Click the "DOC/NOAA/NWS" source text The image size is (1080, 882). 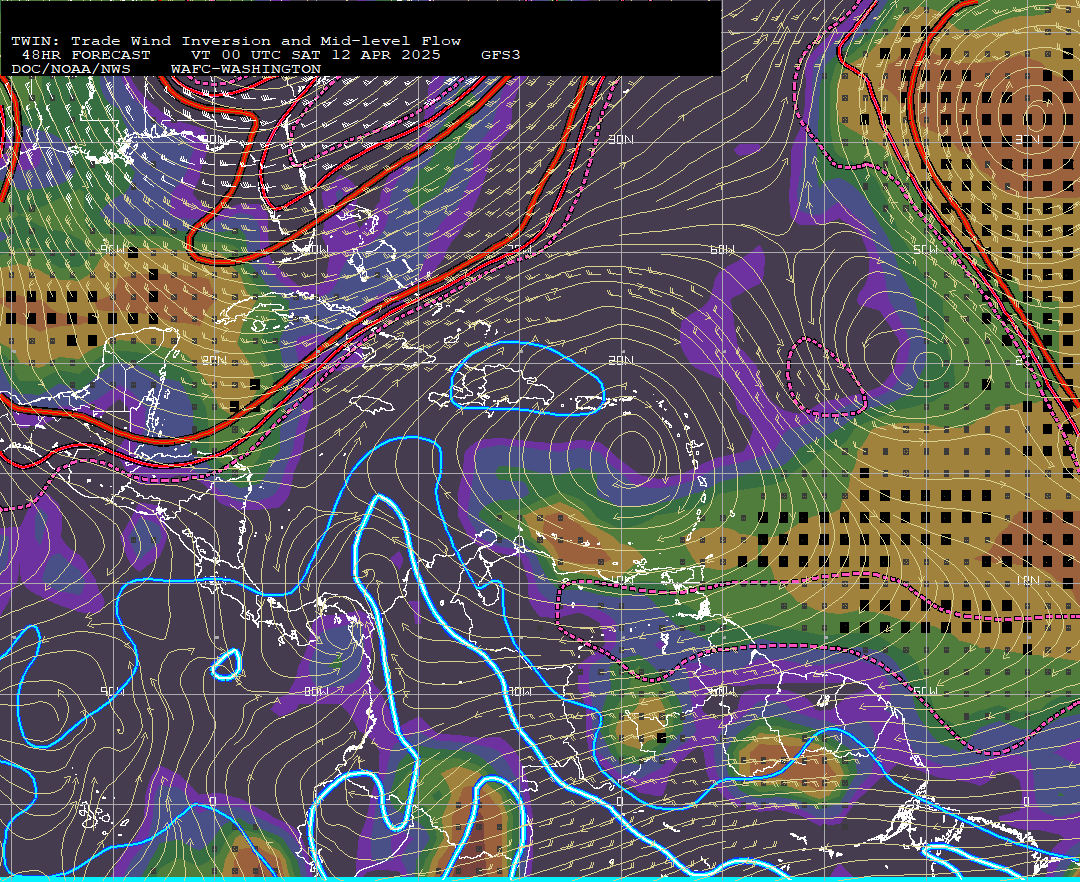(x=71, y=70)
